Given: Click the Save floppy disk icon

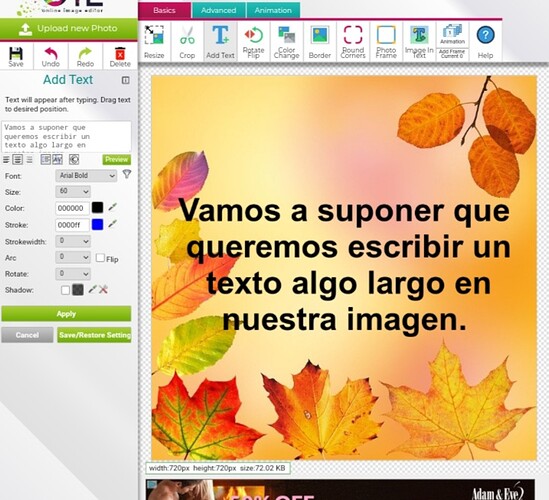Looking at the screenshot, I should tap(16, 56).
